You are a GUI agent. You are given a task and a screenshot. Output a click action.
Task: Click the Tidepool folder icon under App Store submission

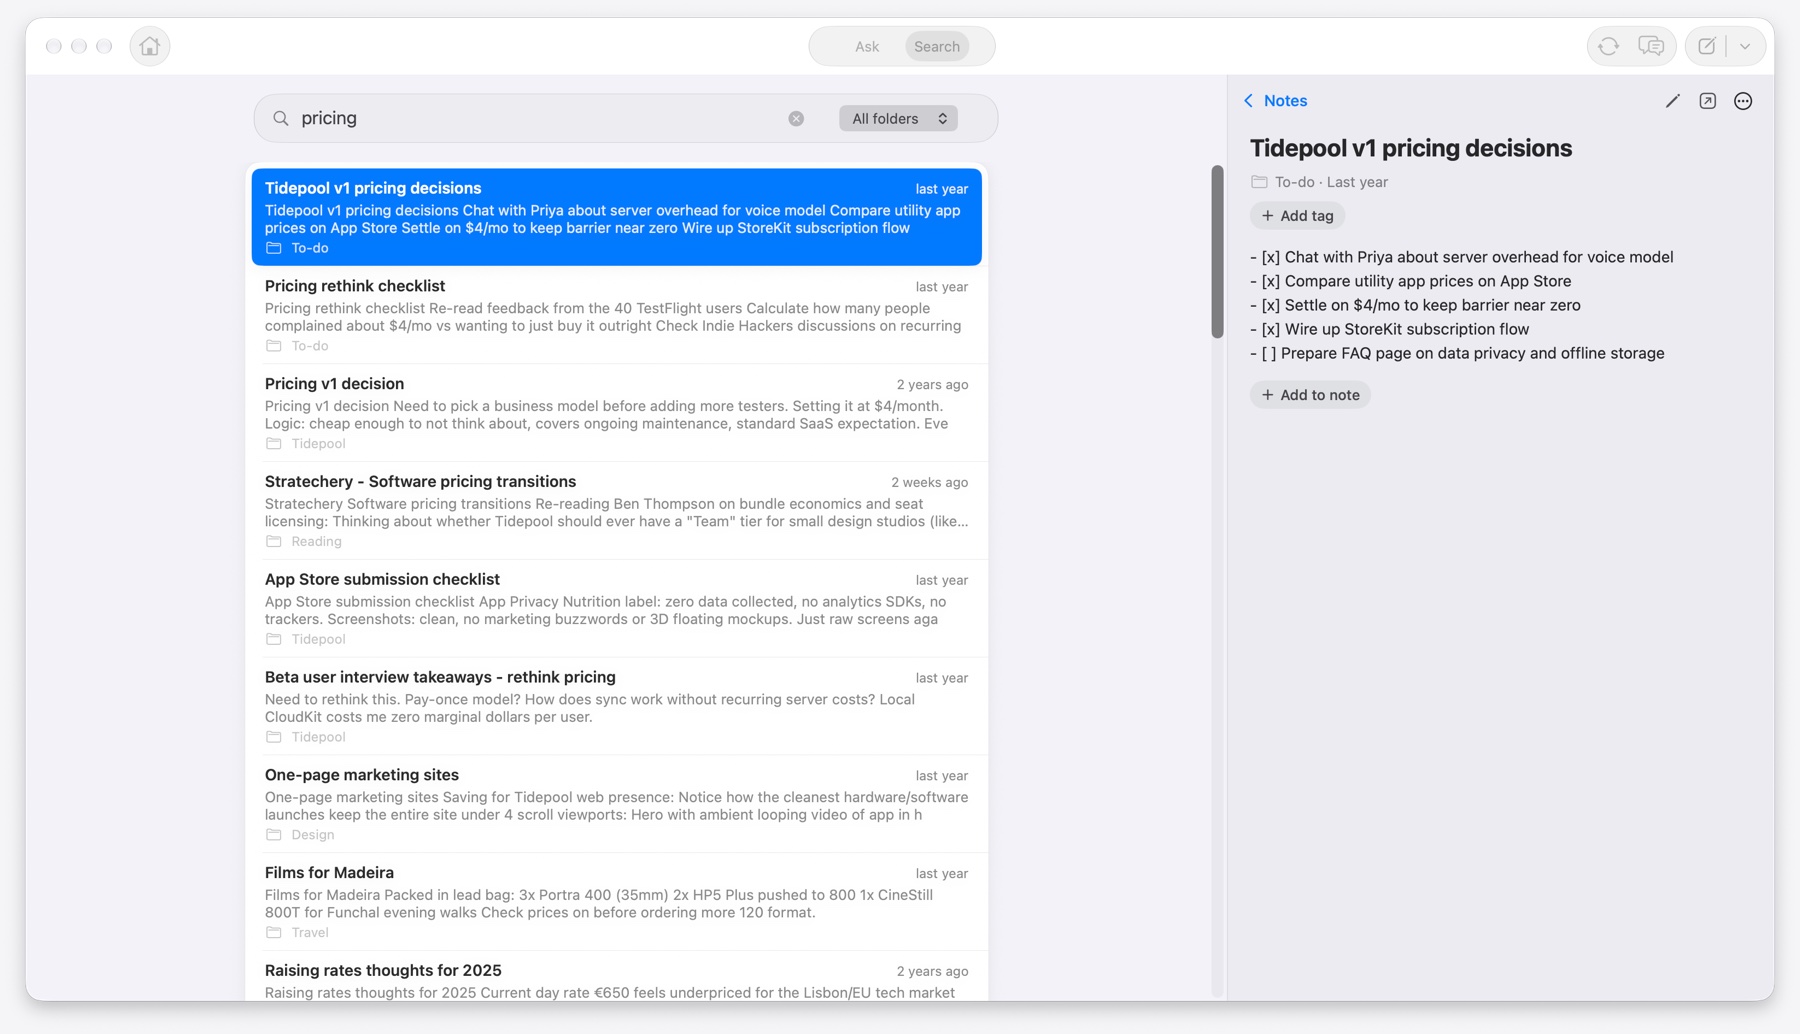[273, 639]
